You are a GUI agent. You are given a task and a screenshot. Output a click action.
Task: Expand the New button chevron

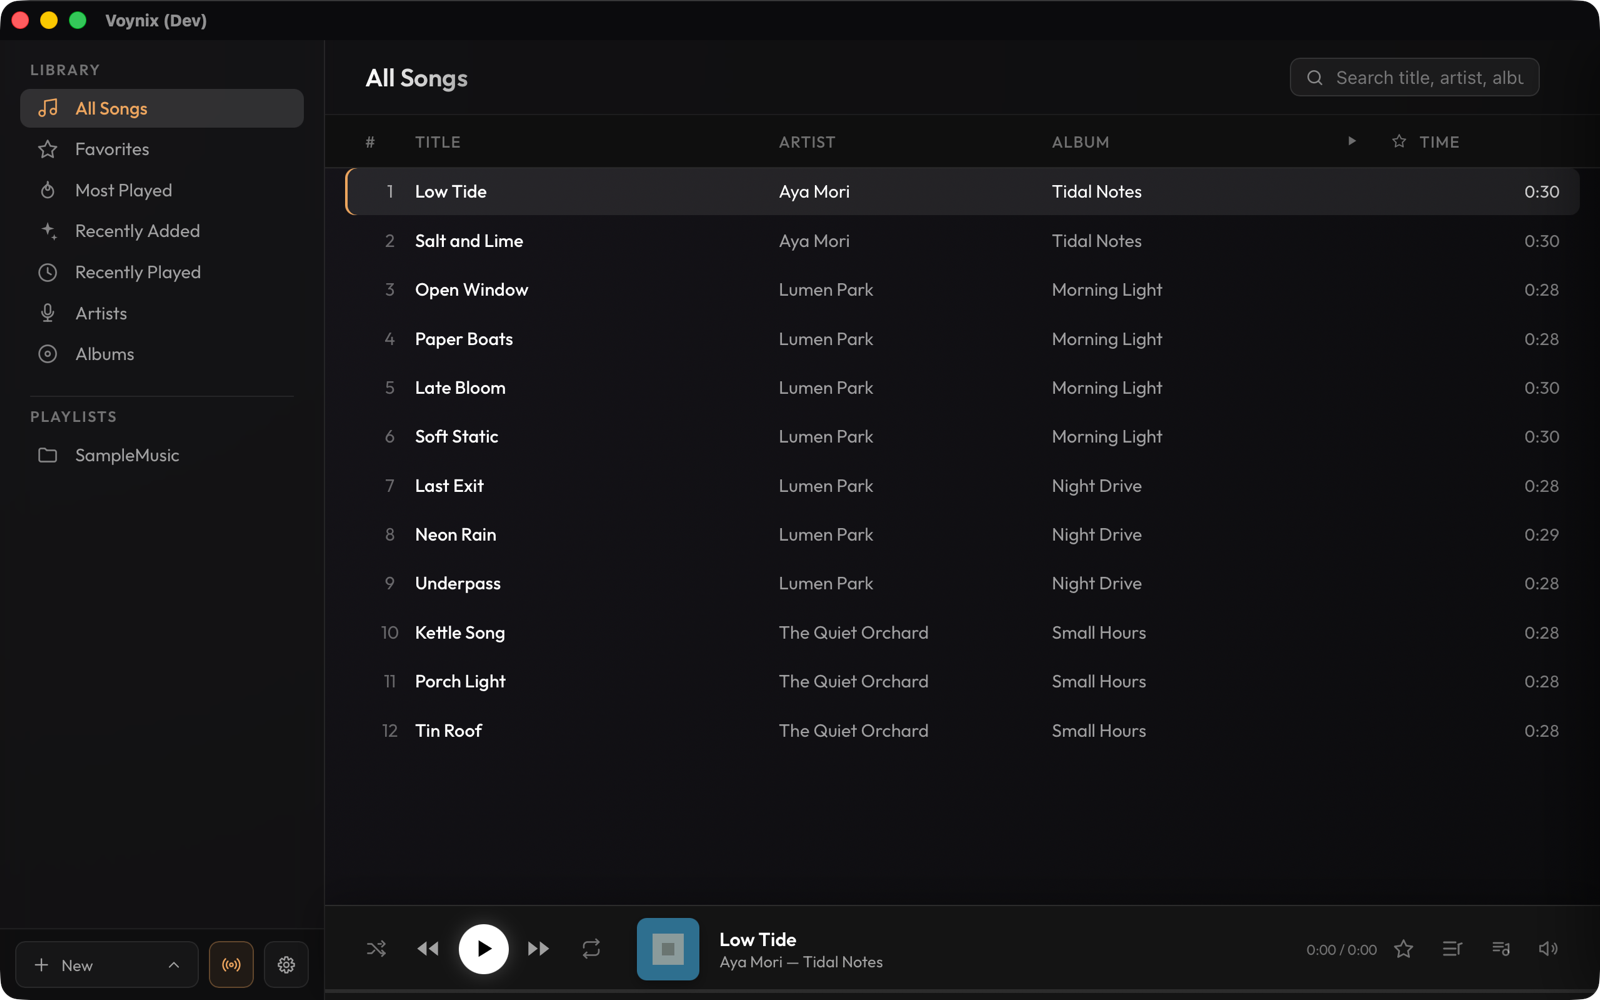(174, 965)
